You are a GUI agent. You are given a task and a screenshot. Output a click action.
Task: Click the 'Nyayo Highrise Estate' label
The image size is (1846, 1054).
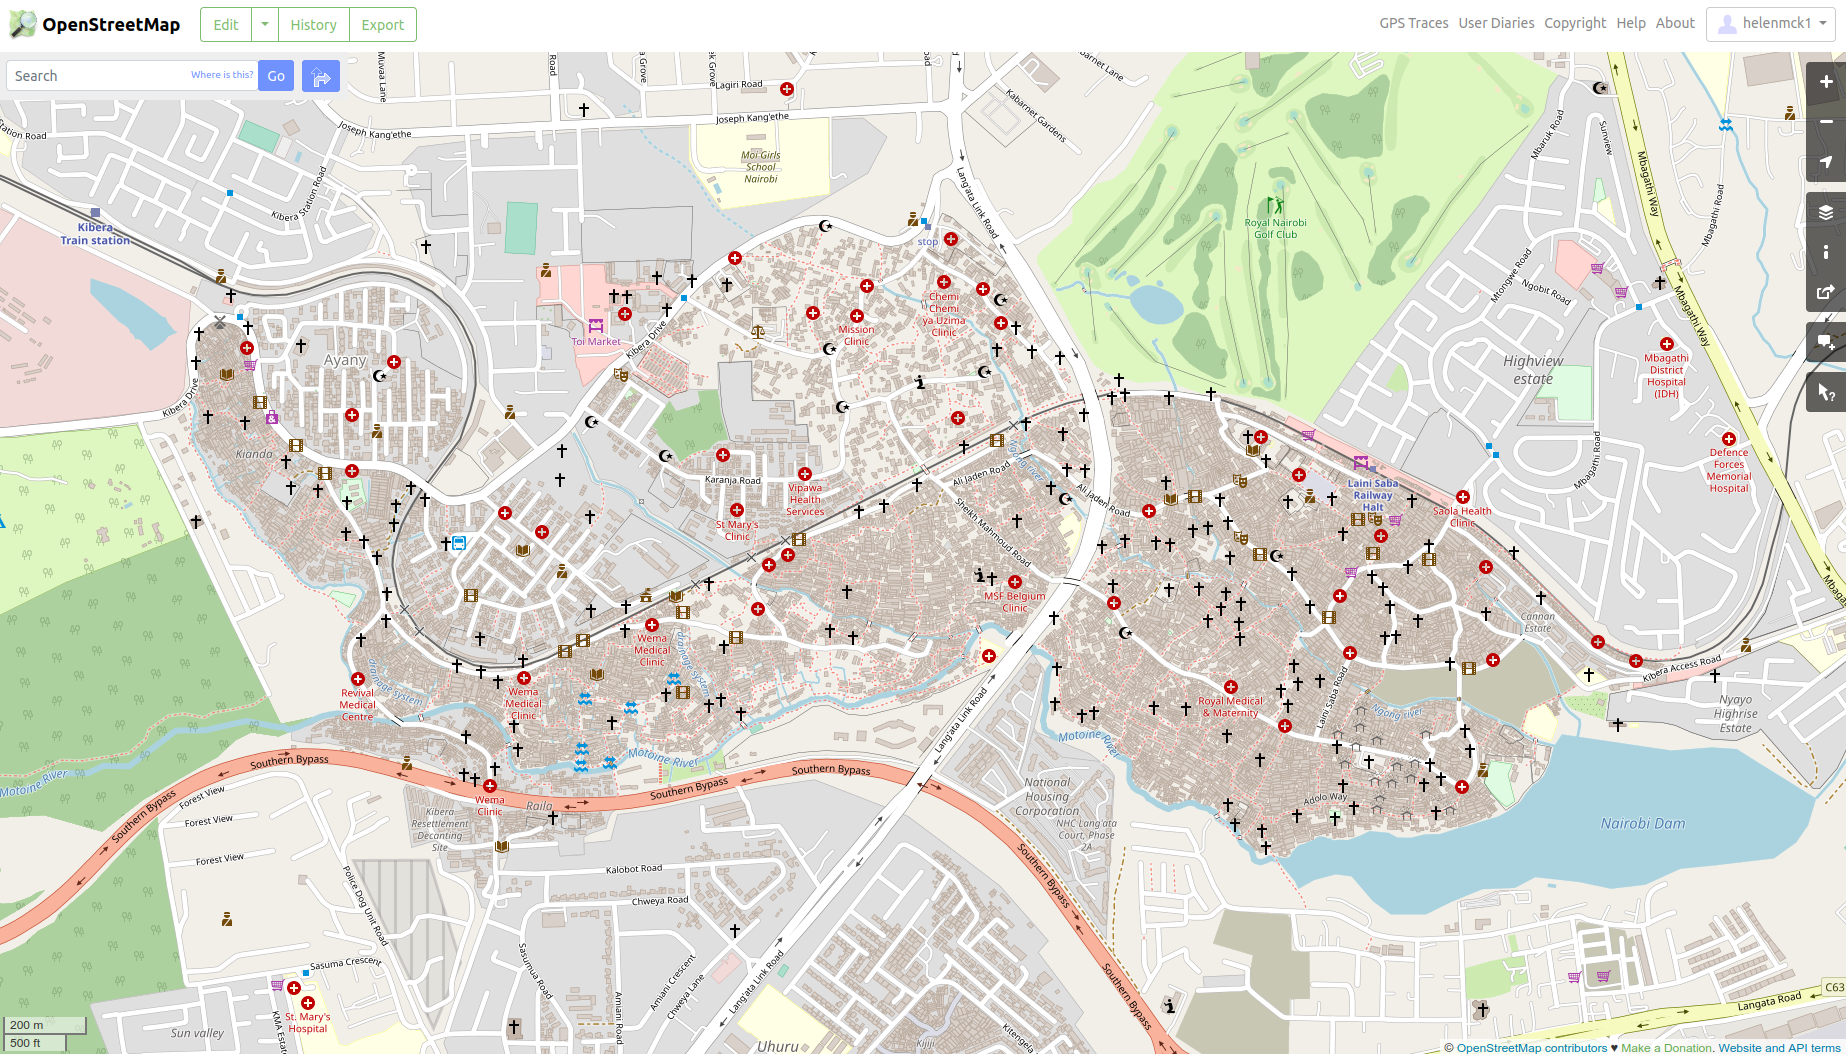tap(1736, 714)
